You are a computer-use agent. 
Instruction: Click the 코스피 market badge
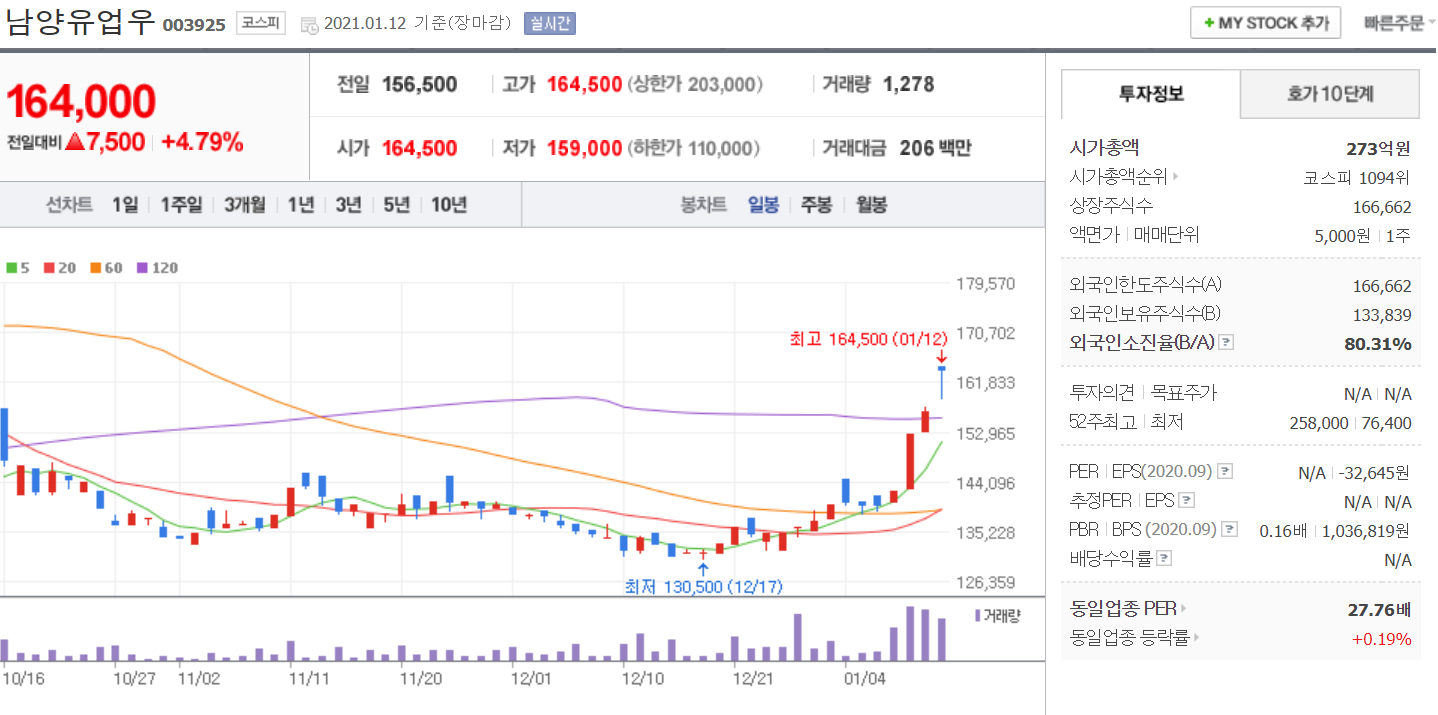coord(260,23)
